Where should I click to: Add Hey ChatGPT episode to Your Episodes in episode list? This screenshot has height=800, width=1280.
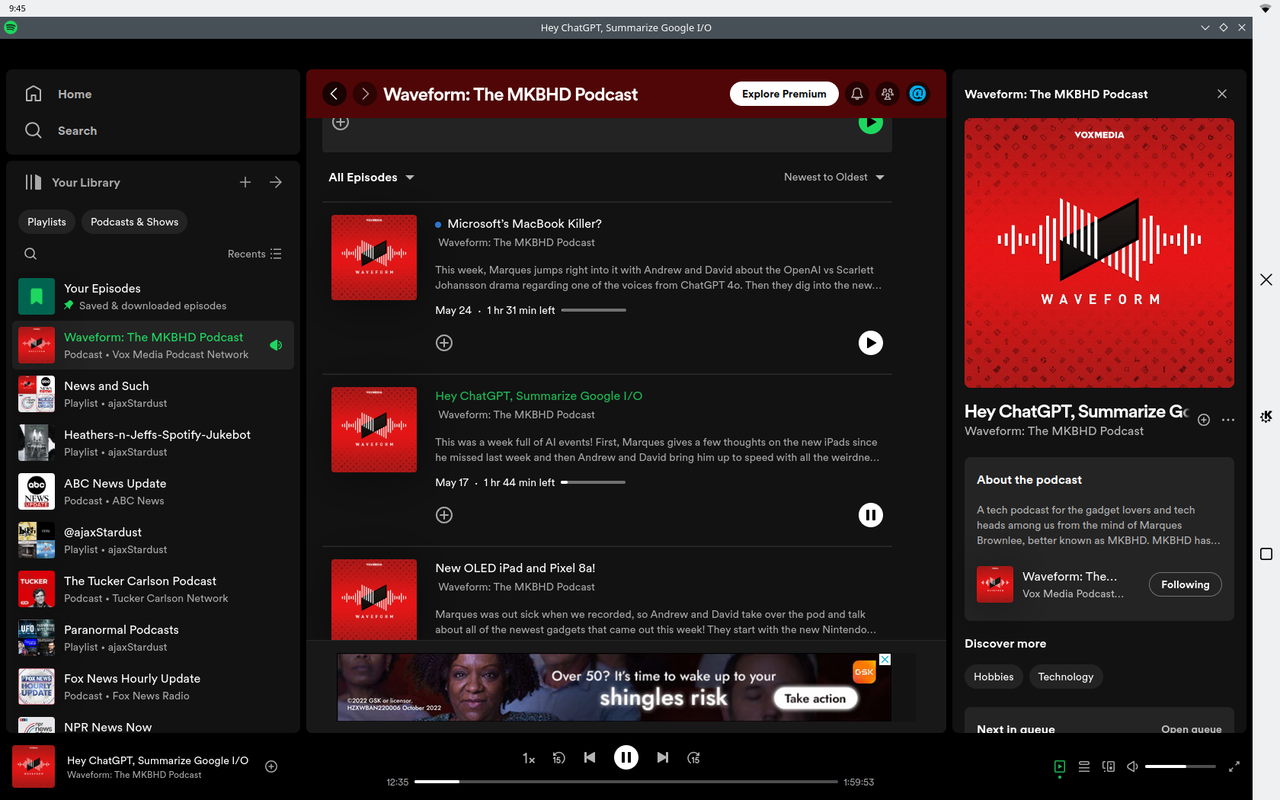coord(444,515)
